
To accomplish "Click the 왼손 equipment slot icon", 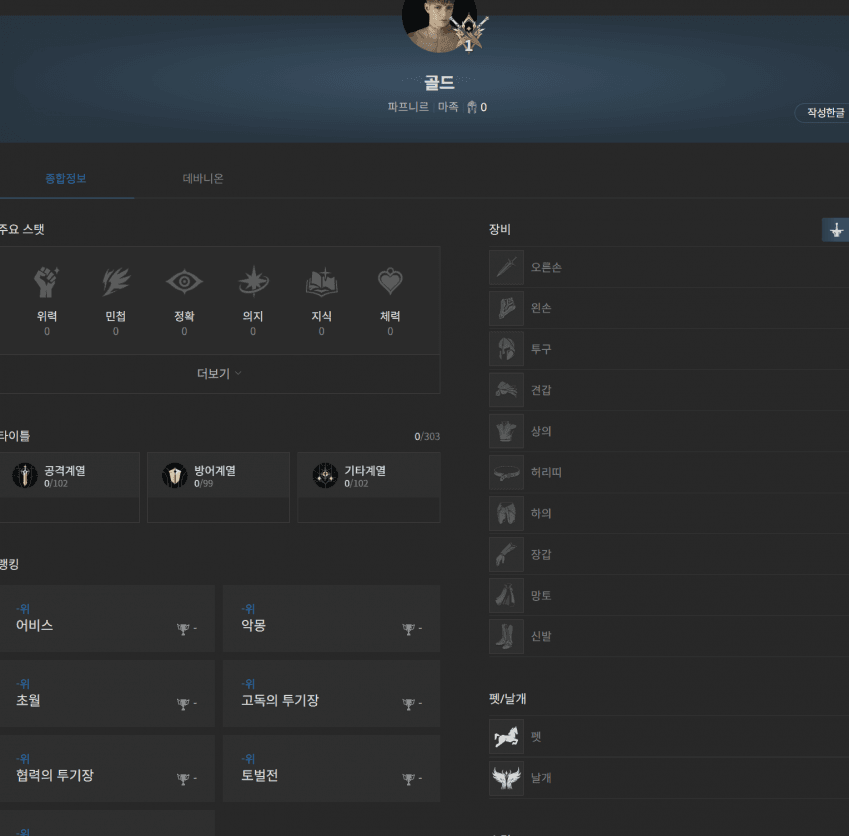I will (506, 308).
